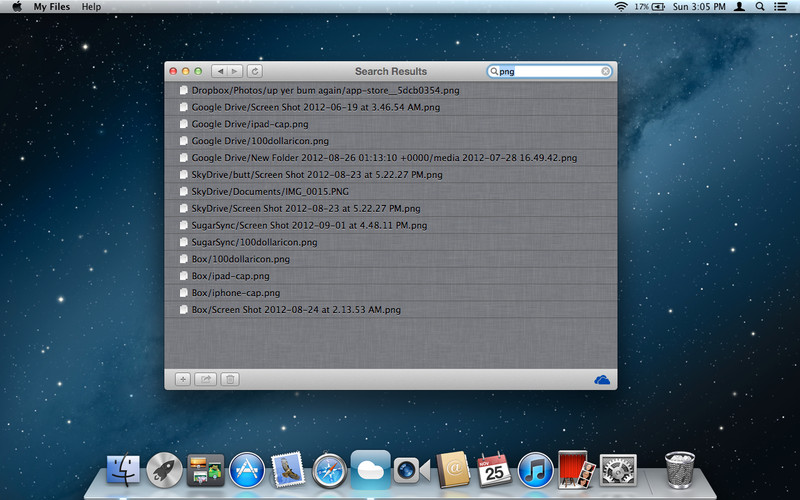Click the magnifier icon in search box

tap(493, 71)
